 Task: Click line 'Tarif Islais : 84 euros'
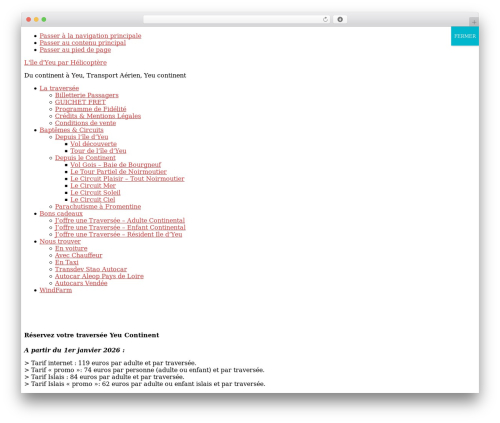point(104,377)
